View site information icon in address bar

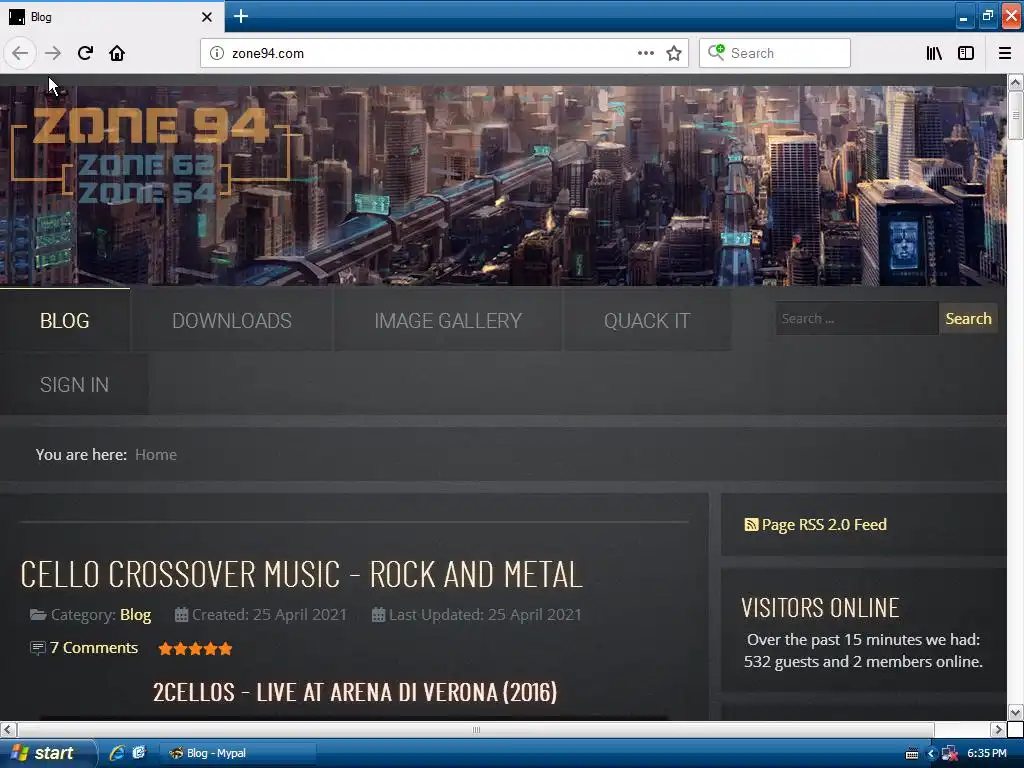(217, 53)
